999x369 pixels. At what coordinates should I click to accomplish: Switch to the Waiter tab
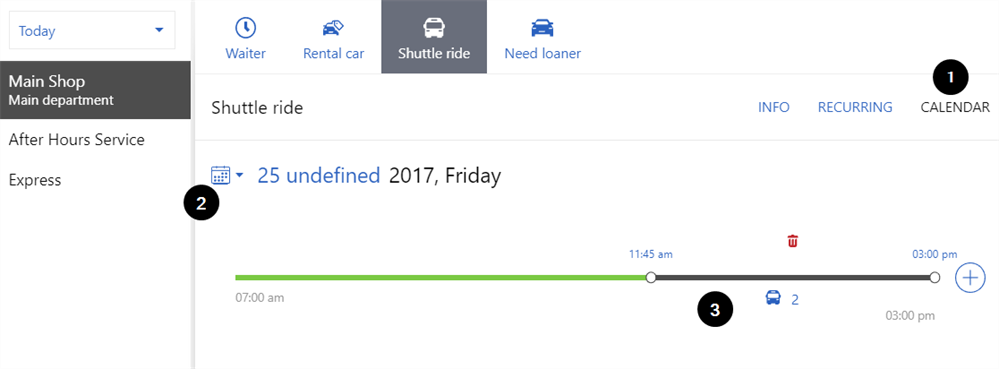(x=245, y=37)
